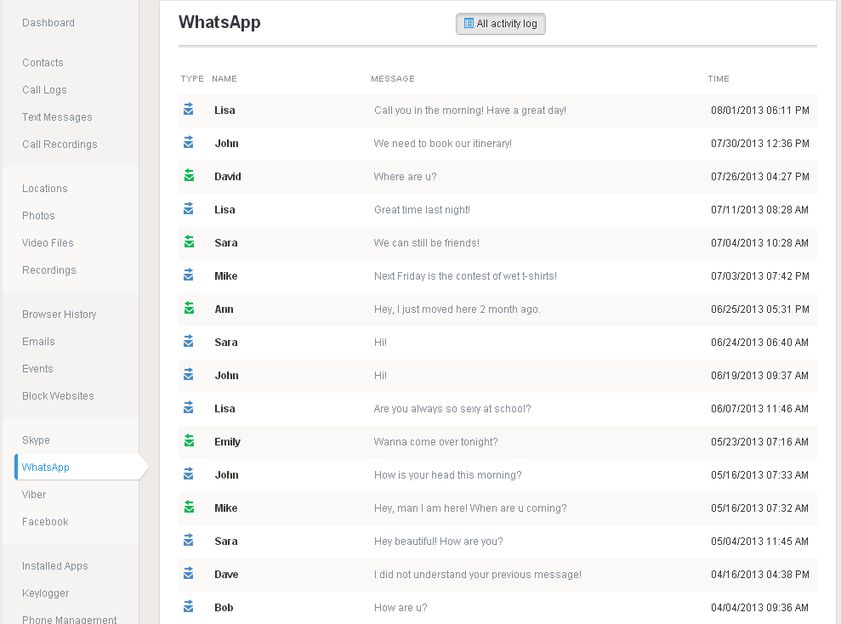Click the green type icon next to Ann
Screen dimensions: 841x624
[x=188, y=309]
